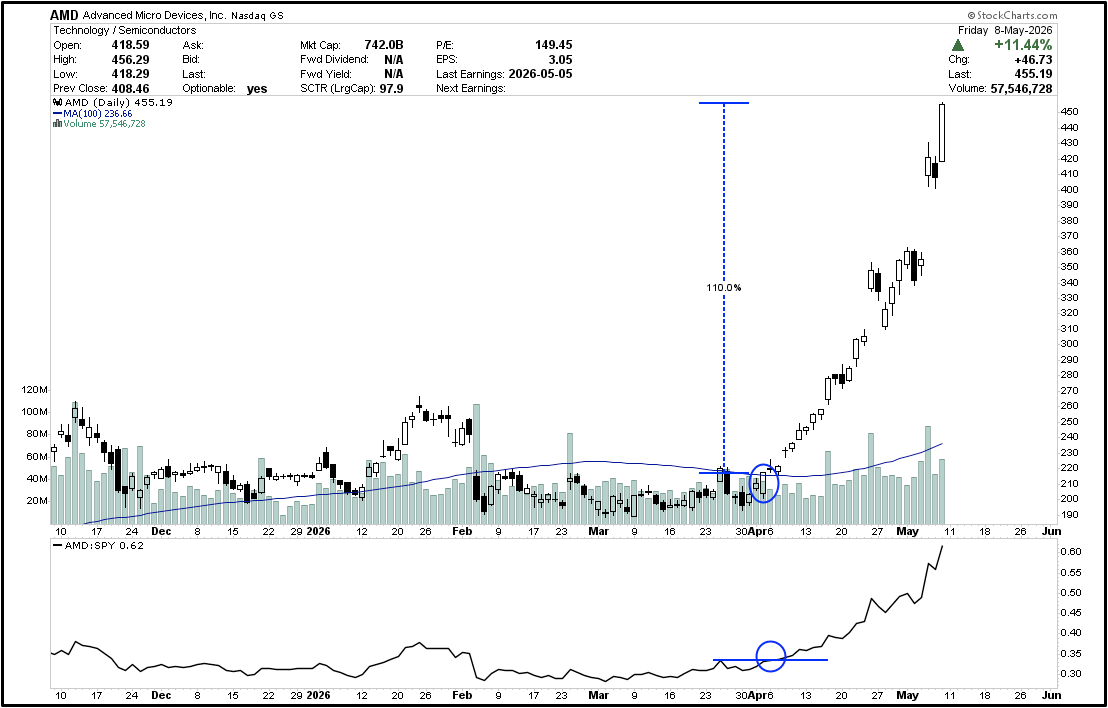Click the Last price 455.19 at top right
Viewport: 1108px width, 708px height.
[1034, 74]
